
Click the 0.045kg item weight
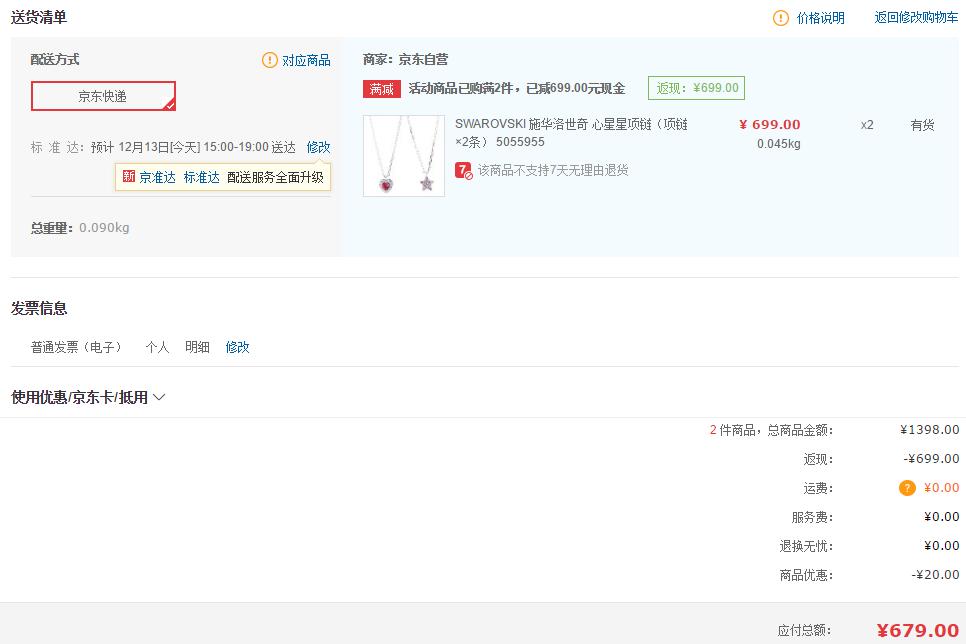(779, 144)
